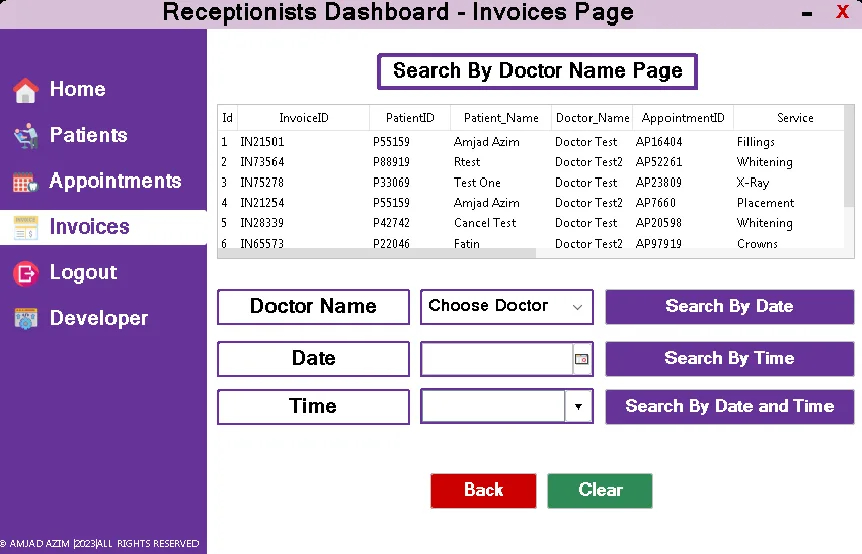Click the X-Ray service cell

tap(753, 182)
